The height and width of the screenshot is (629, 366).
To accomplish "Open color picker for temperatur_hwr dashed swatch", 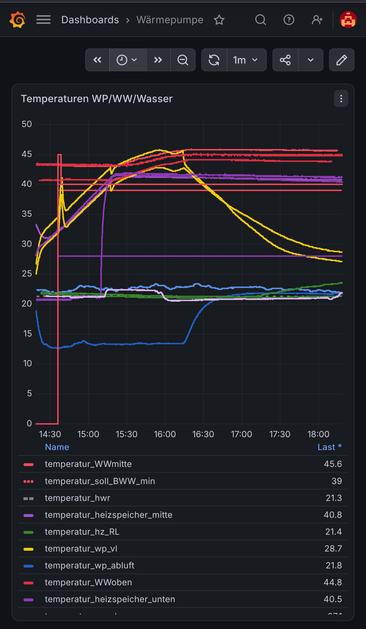I will pos(28,498).
